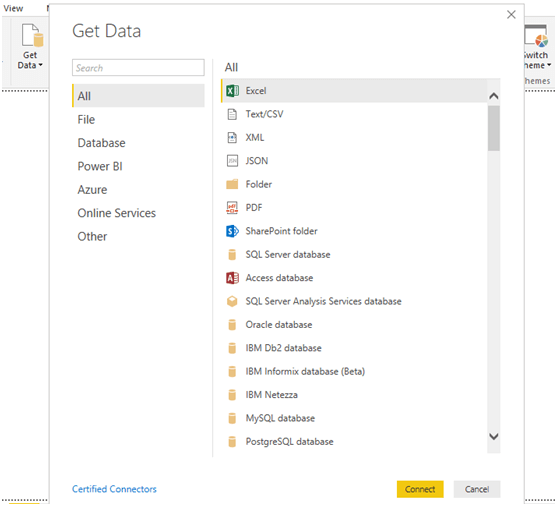This screenshot has width=557, height=506.
Task: Select the Oracle database label
Action: pos(279,325)
